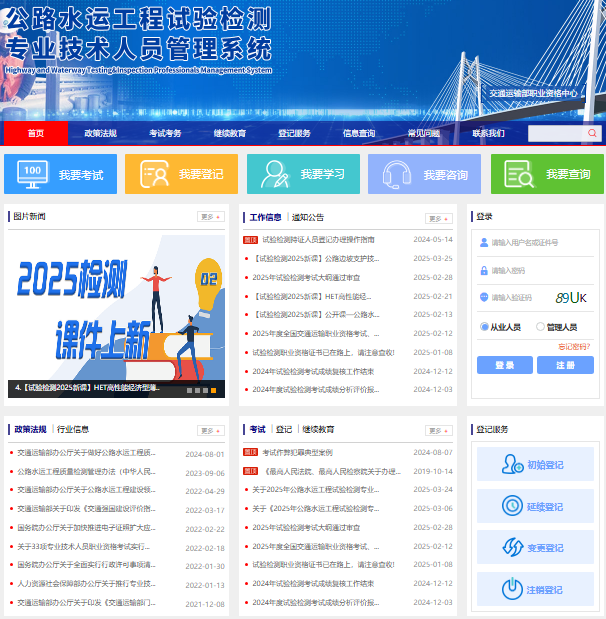The width and height of the screenshot is (606, 619).
Task: Click 更多 in 图片新闻 panel
Action: [211, 217]
